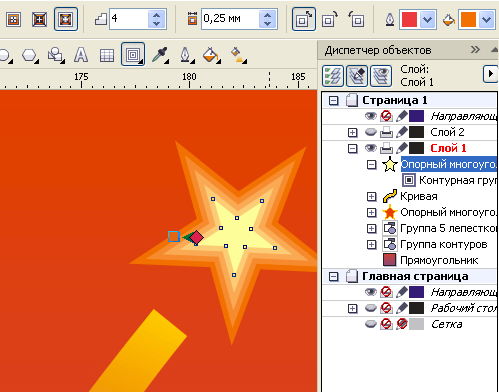Select the Eyedropper tool

tap(159, 55)
